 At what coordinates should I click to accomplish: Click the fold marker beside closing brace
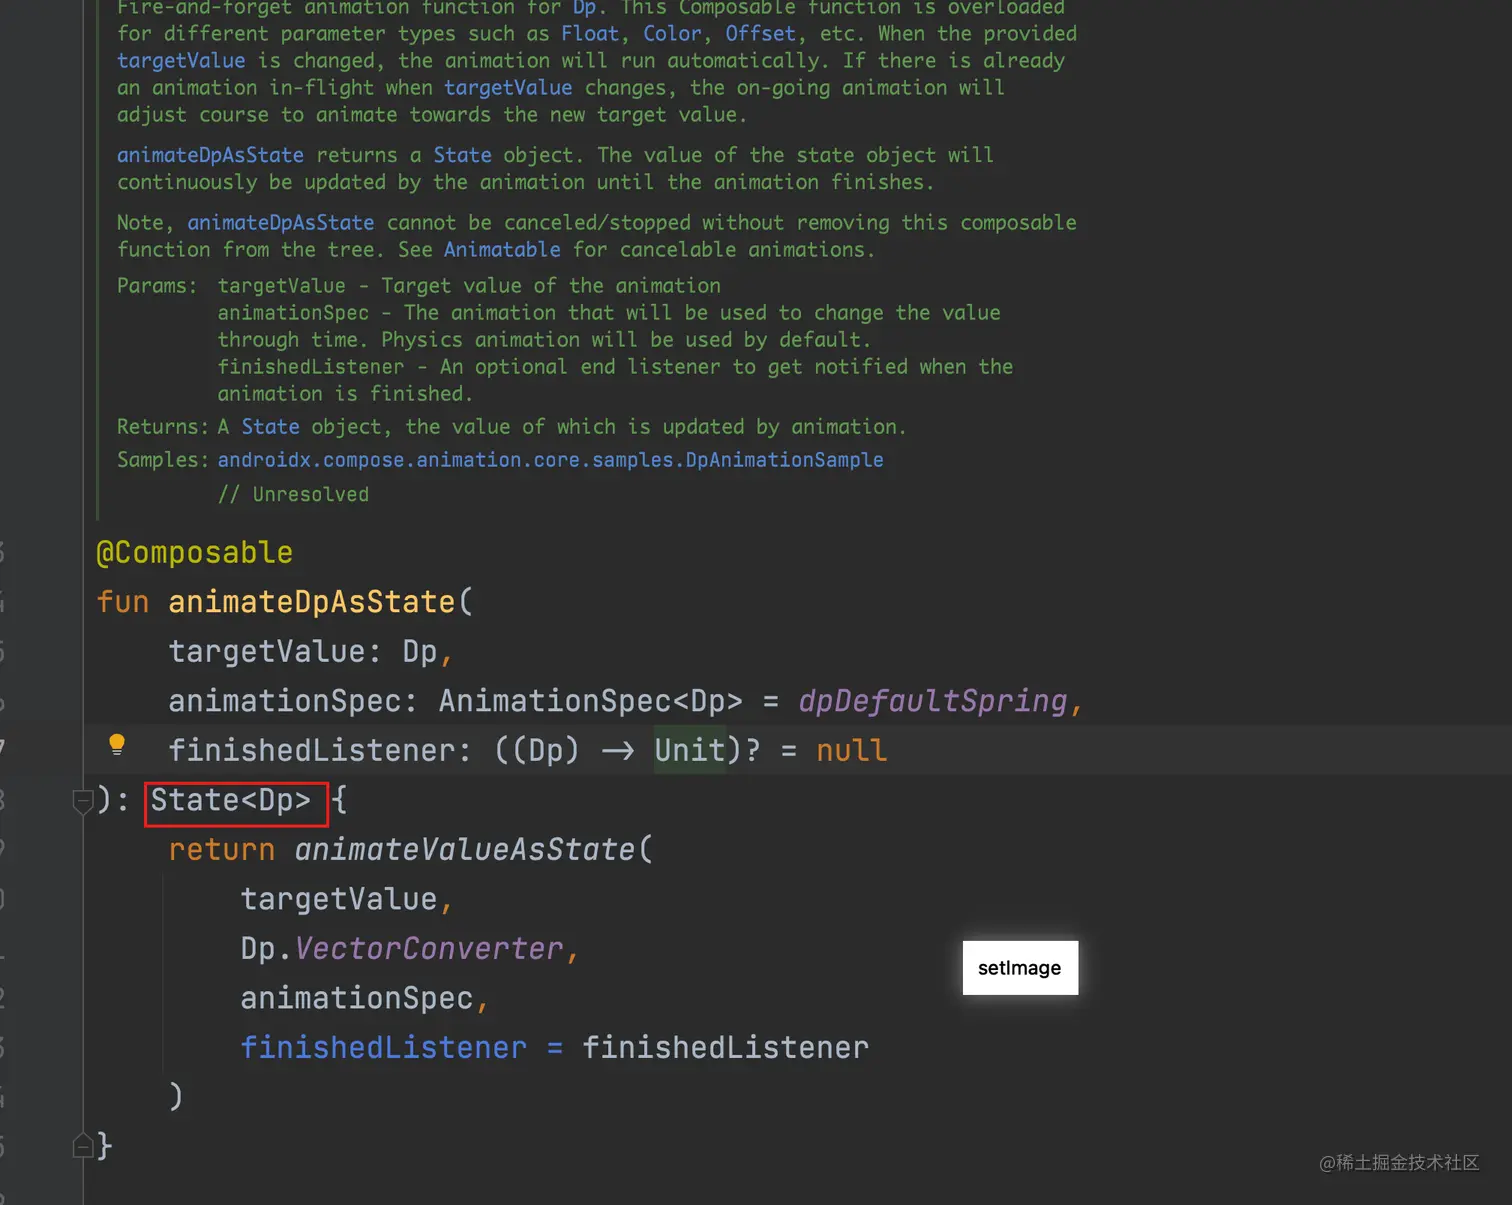click(82, 1146)
